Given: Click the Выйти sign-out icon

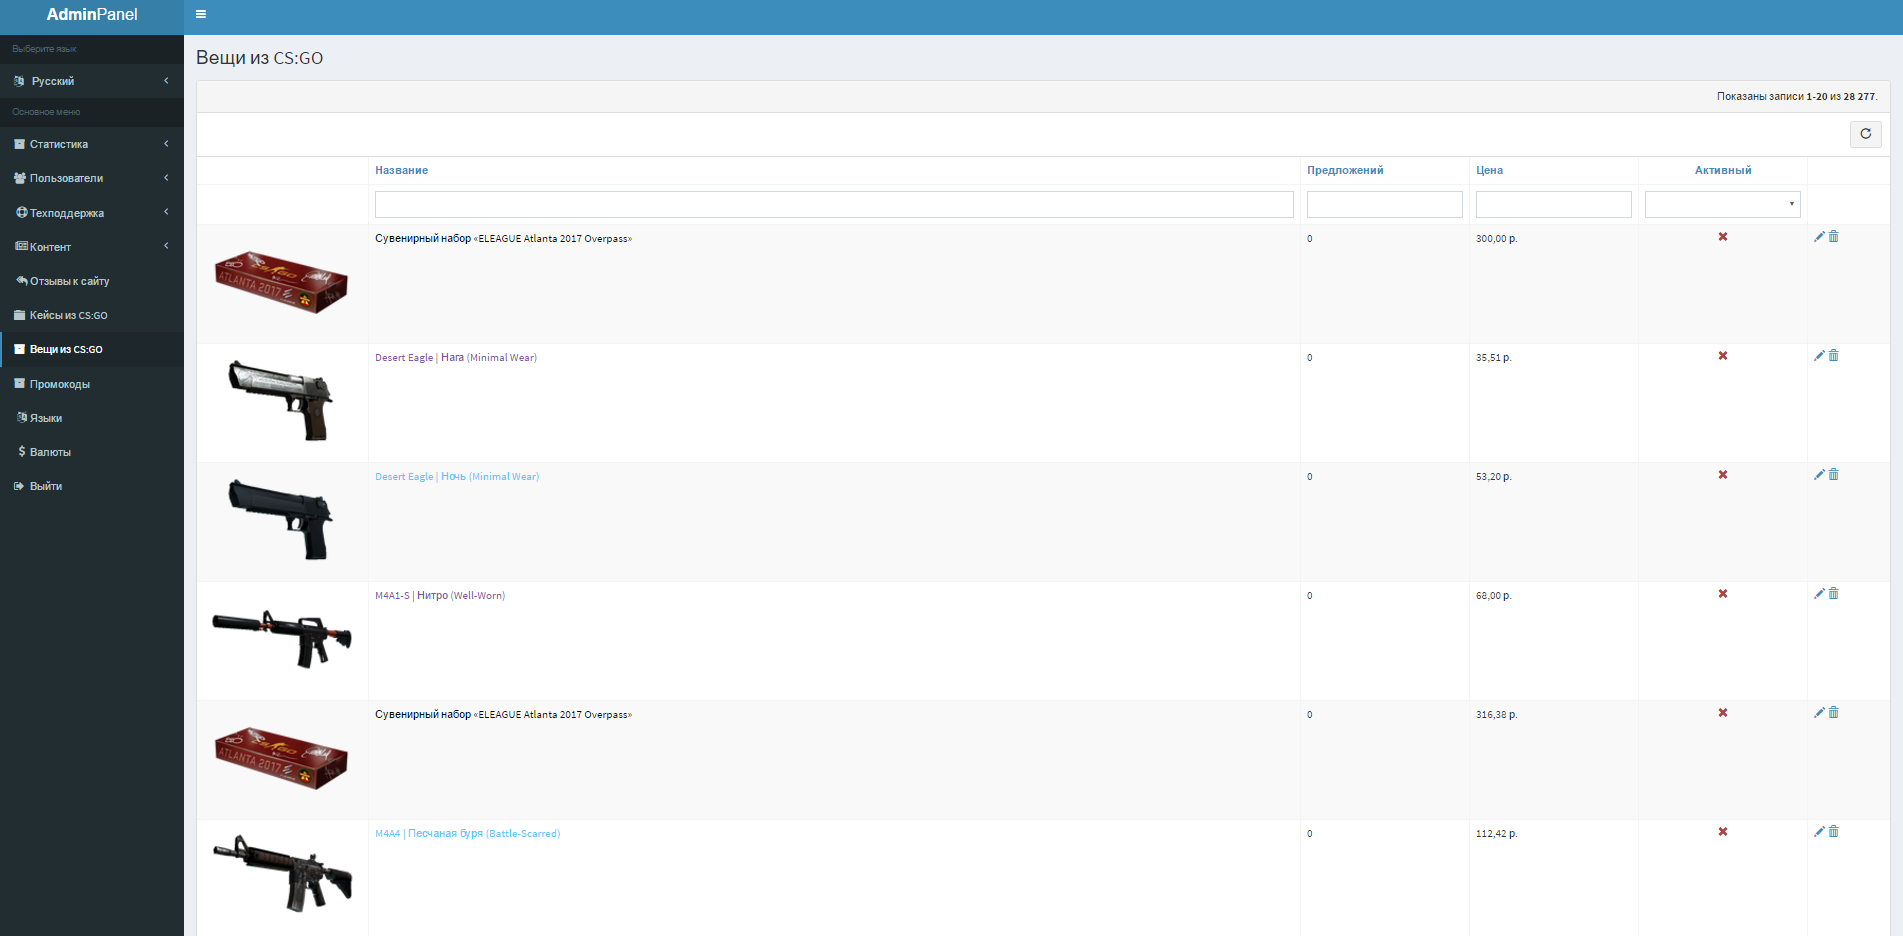Looking at the screenshot, I should click(x=19, y=486).
